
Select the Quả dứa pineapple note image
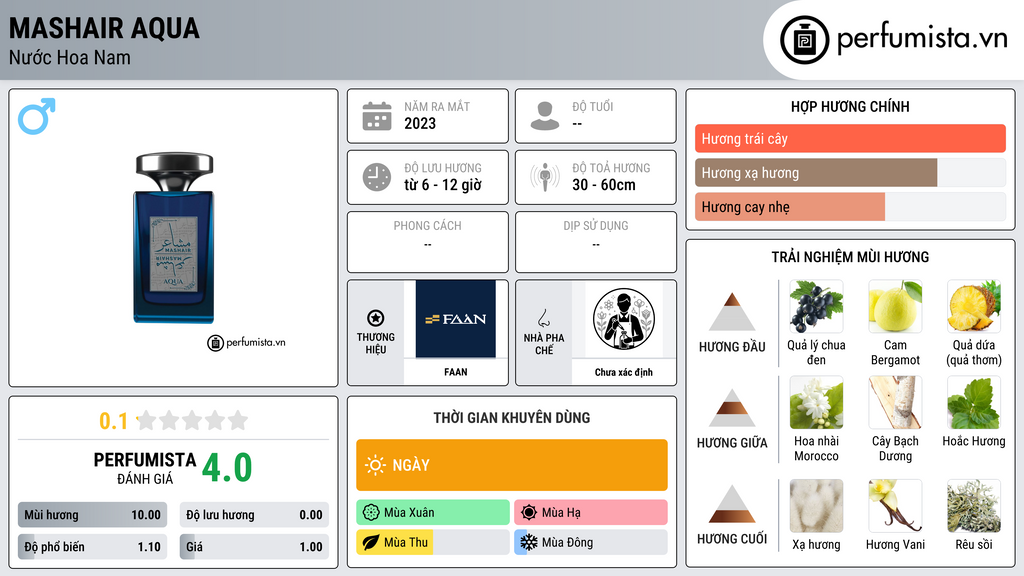(974, 307)
